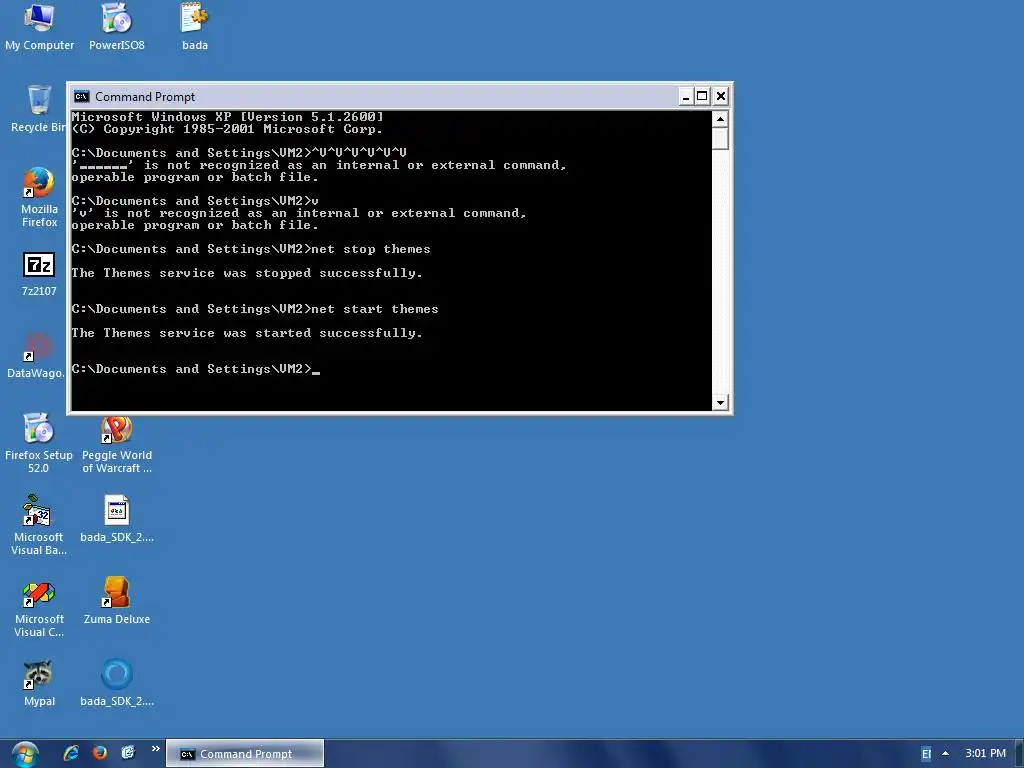Click scrollbar up arrow in Command Prompt

click(x=720, y=119)
